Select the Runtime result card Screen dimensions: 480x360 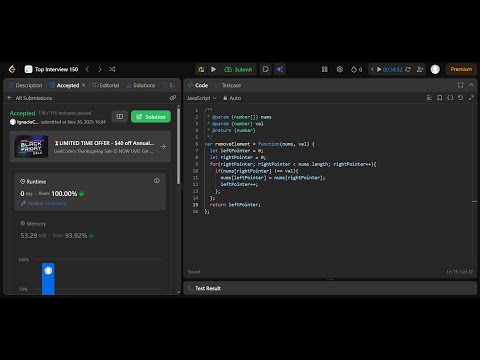[90, 192]
